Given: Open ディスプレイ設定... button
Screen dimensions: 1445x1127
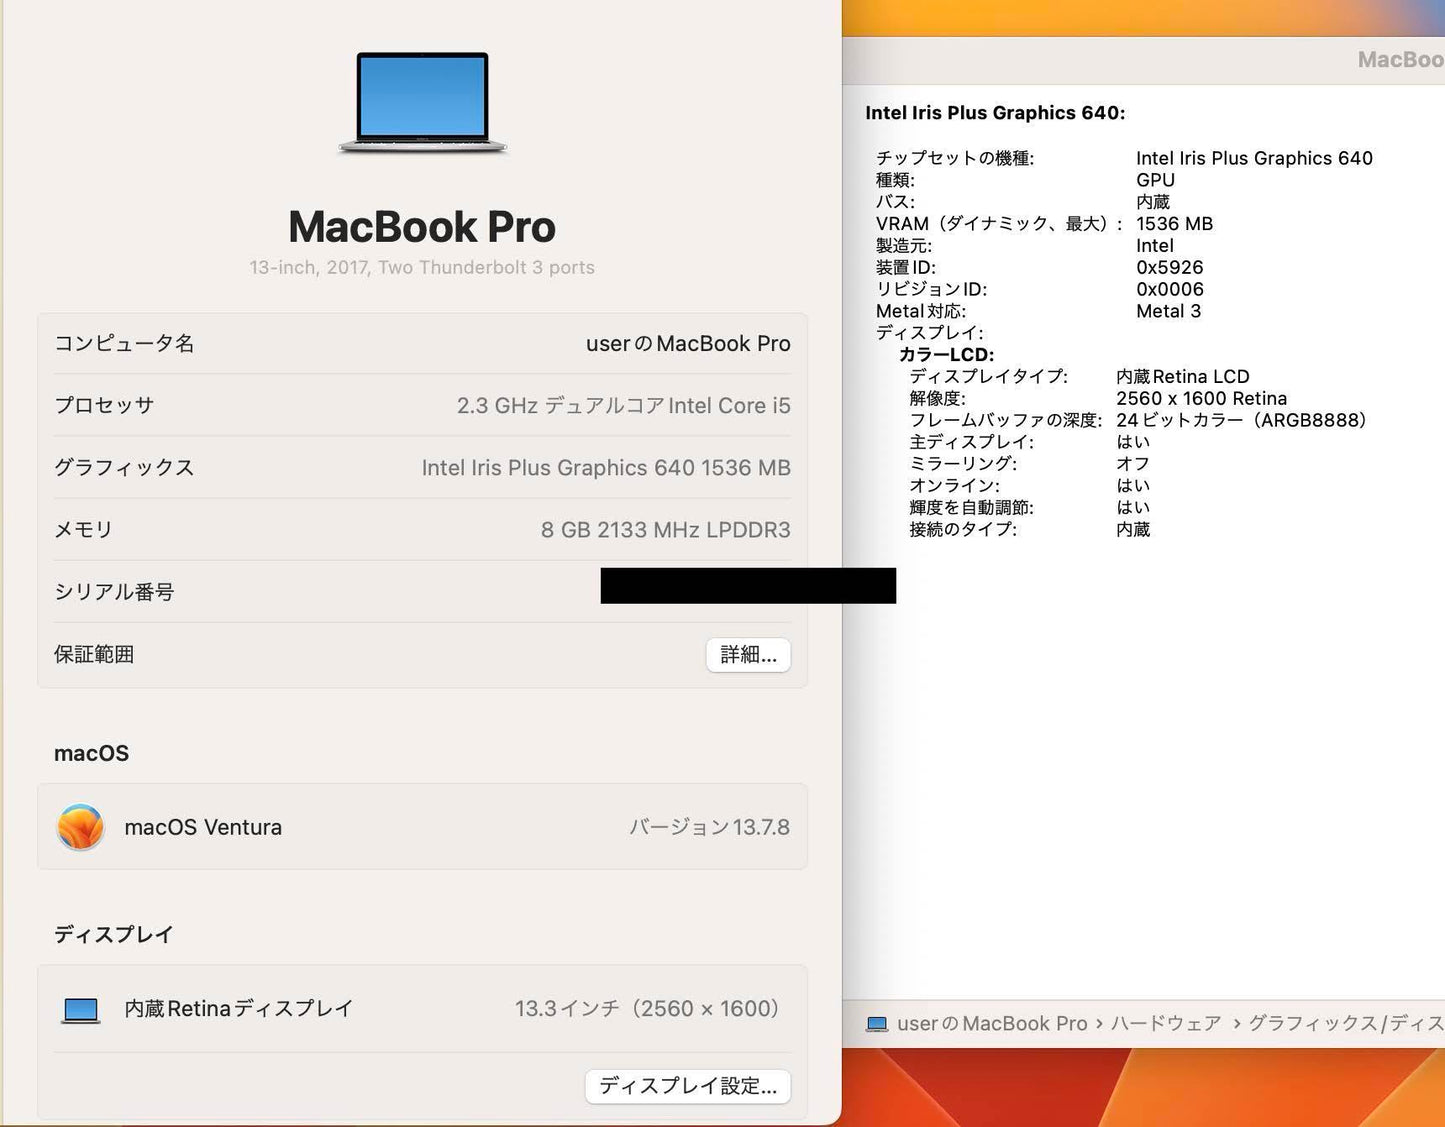Looking at the screenshot, I should [688, 1086].
